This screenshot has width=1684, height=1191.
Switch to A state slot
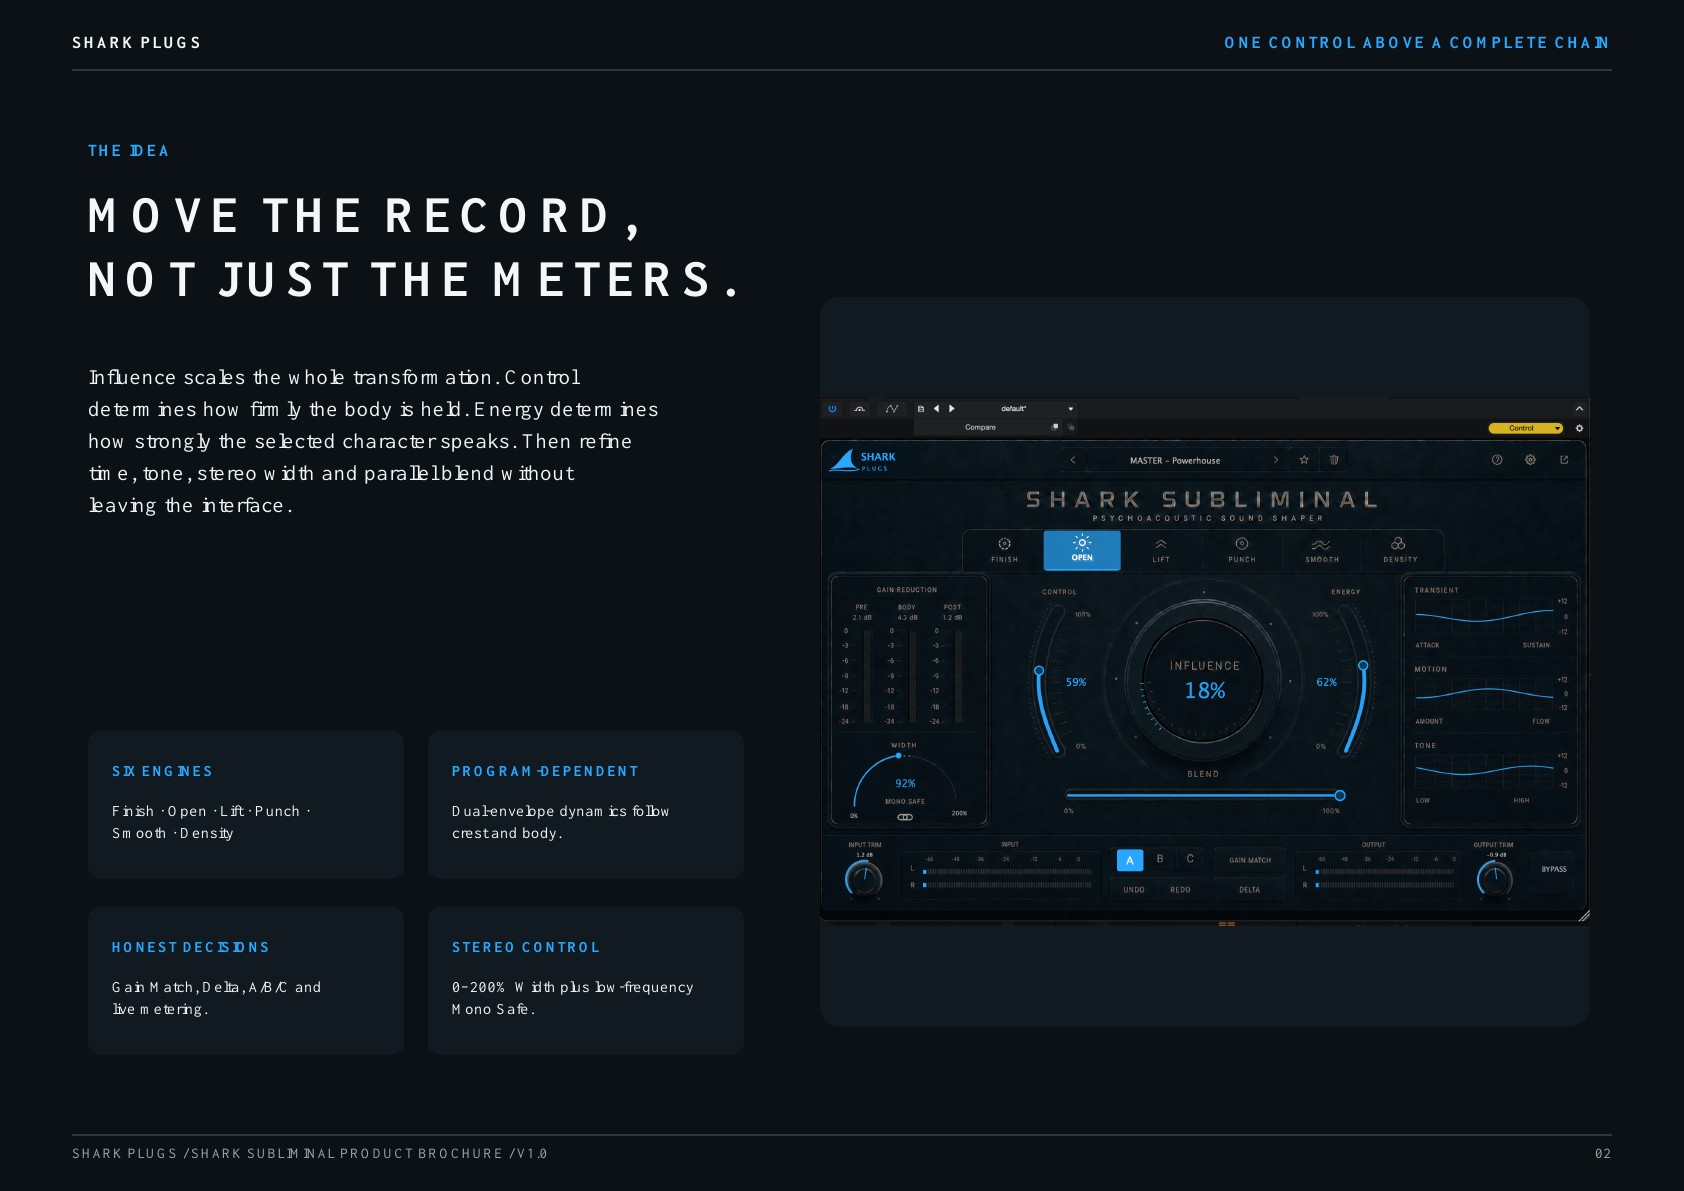[x=1130, y=860]
